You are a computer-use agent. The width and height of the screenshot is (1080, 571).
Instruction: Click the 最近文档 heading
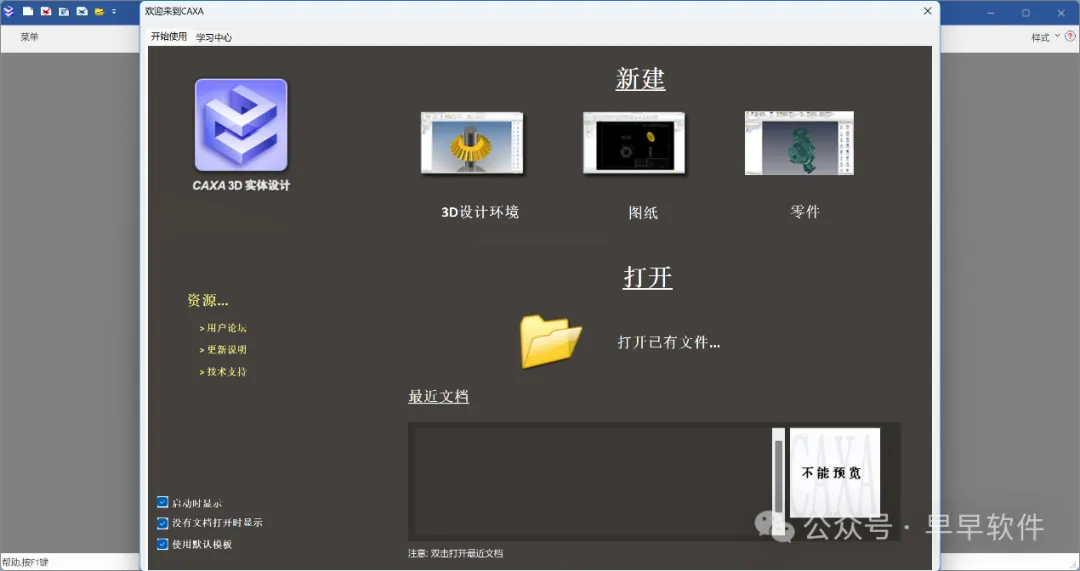click(x=439, y=397)
